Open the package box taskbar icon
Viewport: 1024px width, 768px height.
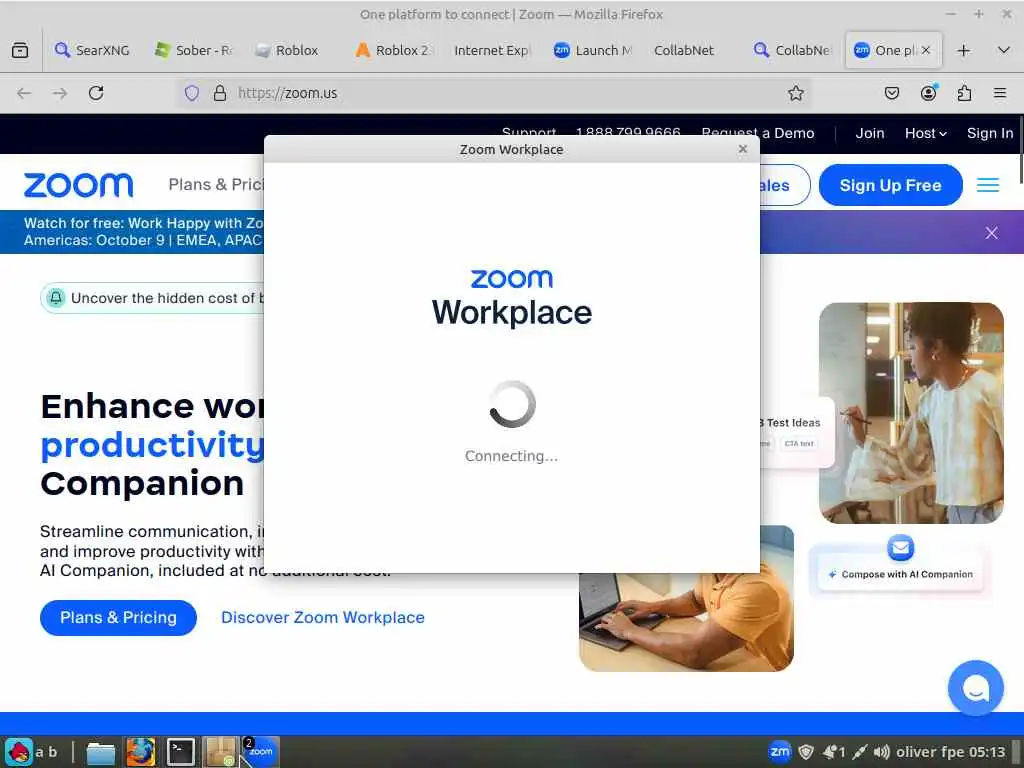(220, 752)
